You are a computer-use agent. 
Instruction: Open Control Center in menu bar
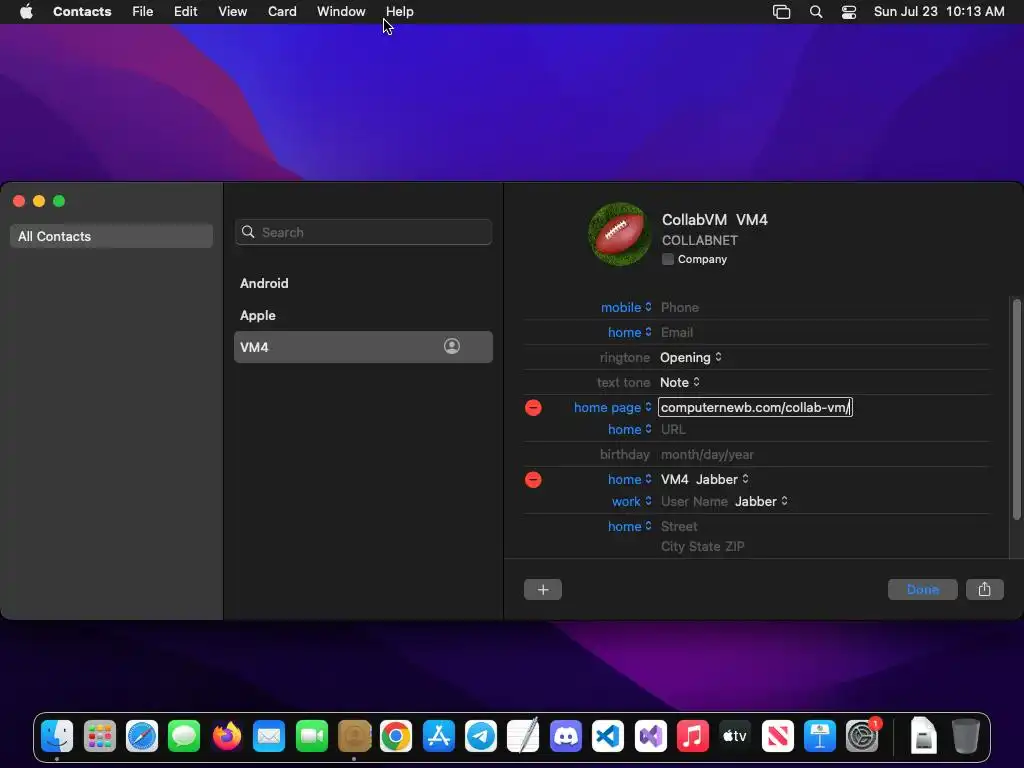[x=848, y=12]
